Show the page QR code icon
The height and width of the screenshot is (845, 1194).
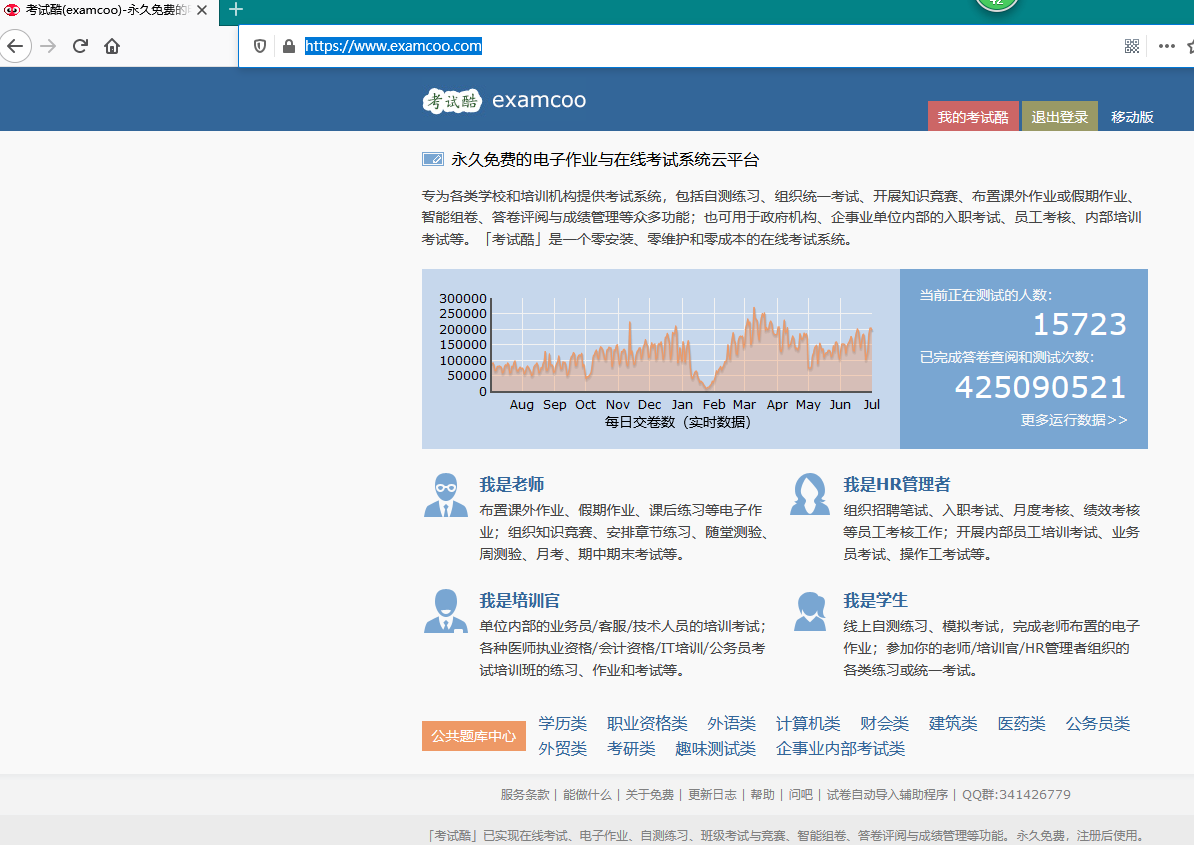point(1132,46)
